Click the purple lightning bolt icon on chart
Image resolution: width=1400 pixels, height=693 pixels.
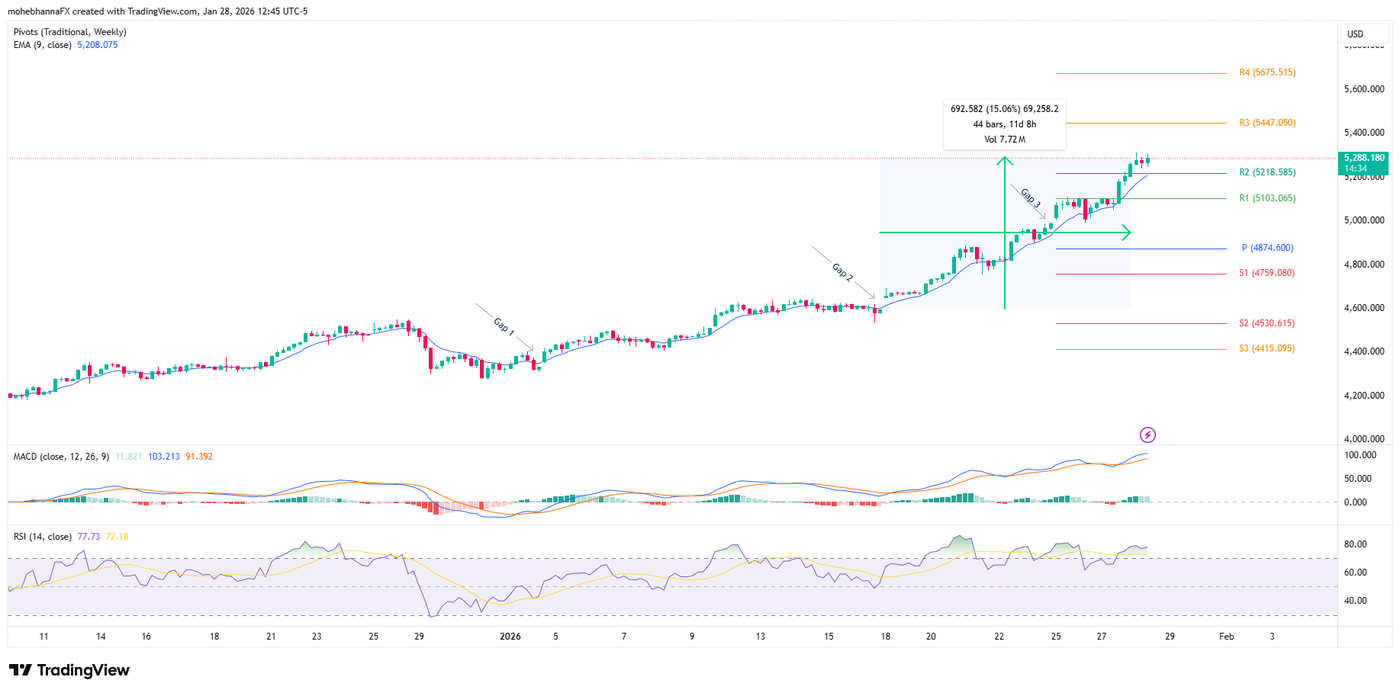pos(1147,434)
